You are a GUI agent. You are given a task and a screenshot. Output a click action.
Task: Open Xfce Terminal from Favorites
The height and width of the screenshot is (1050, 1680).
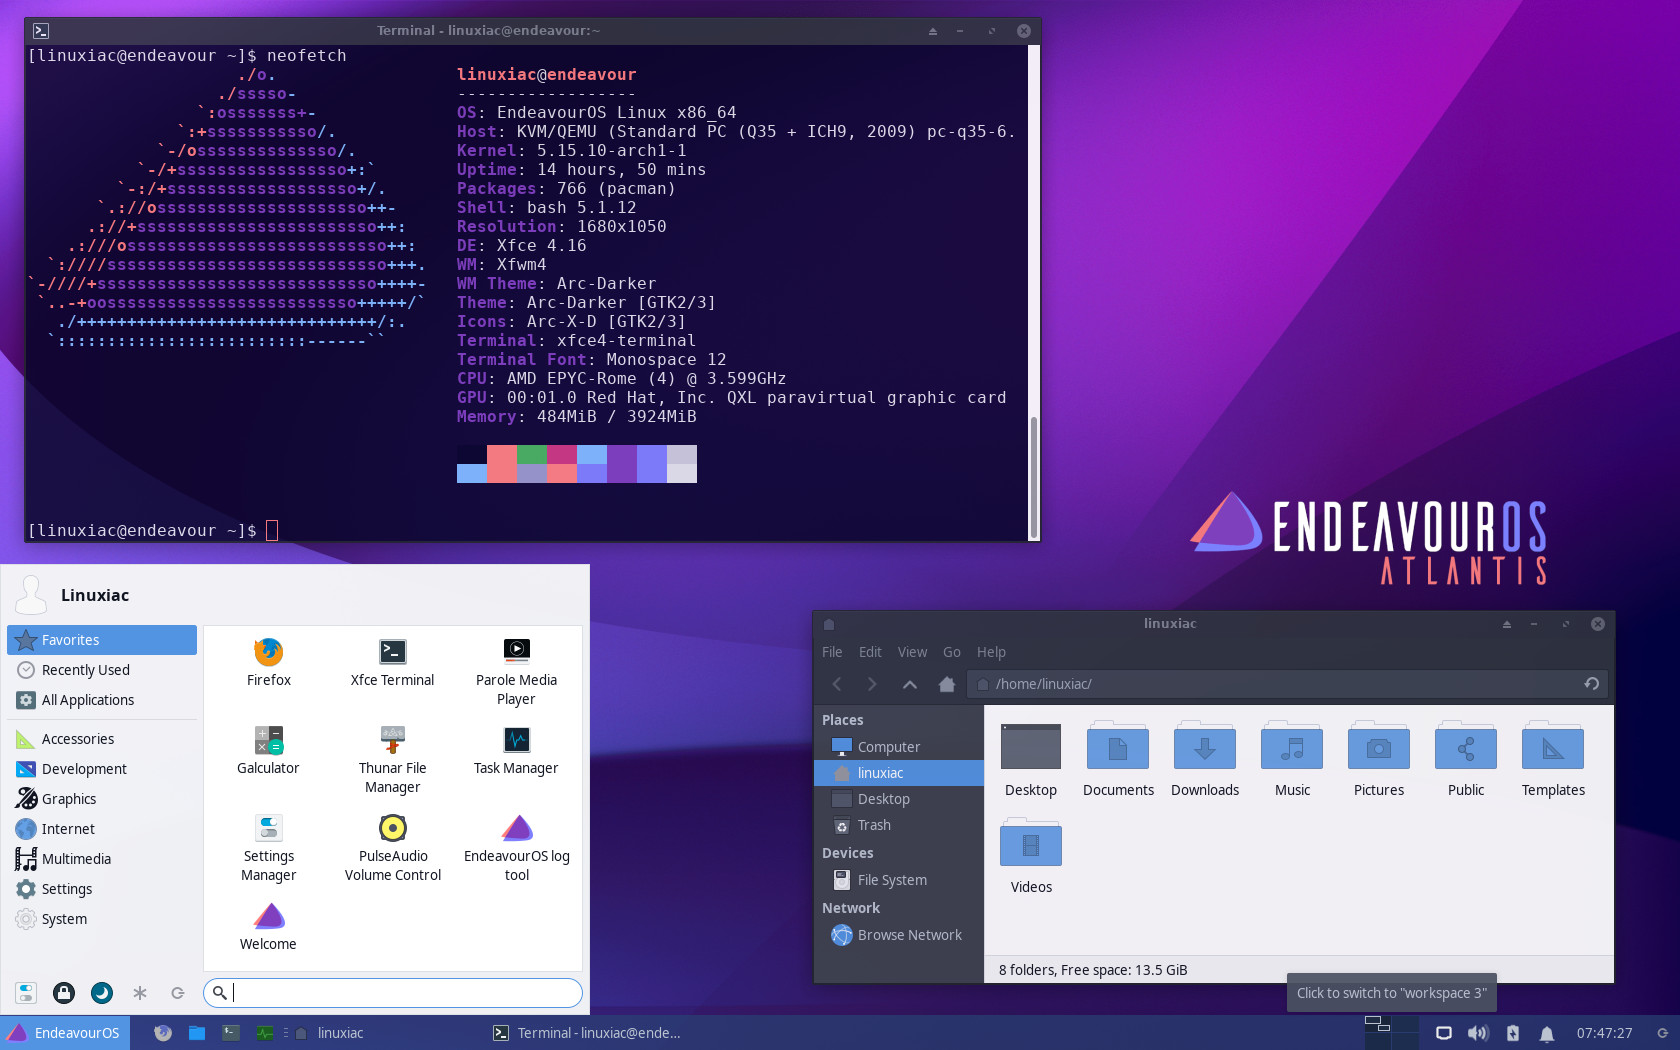[x=392, y=662]
